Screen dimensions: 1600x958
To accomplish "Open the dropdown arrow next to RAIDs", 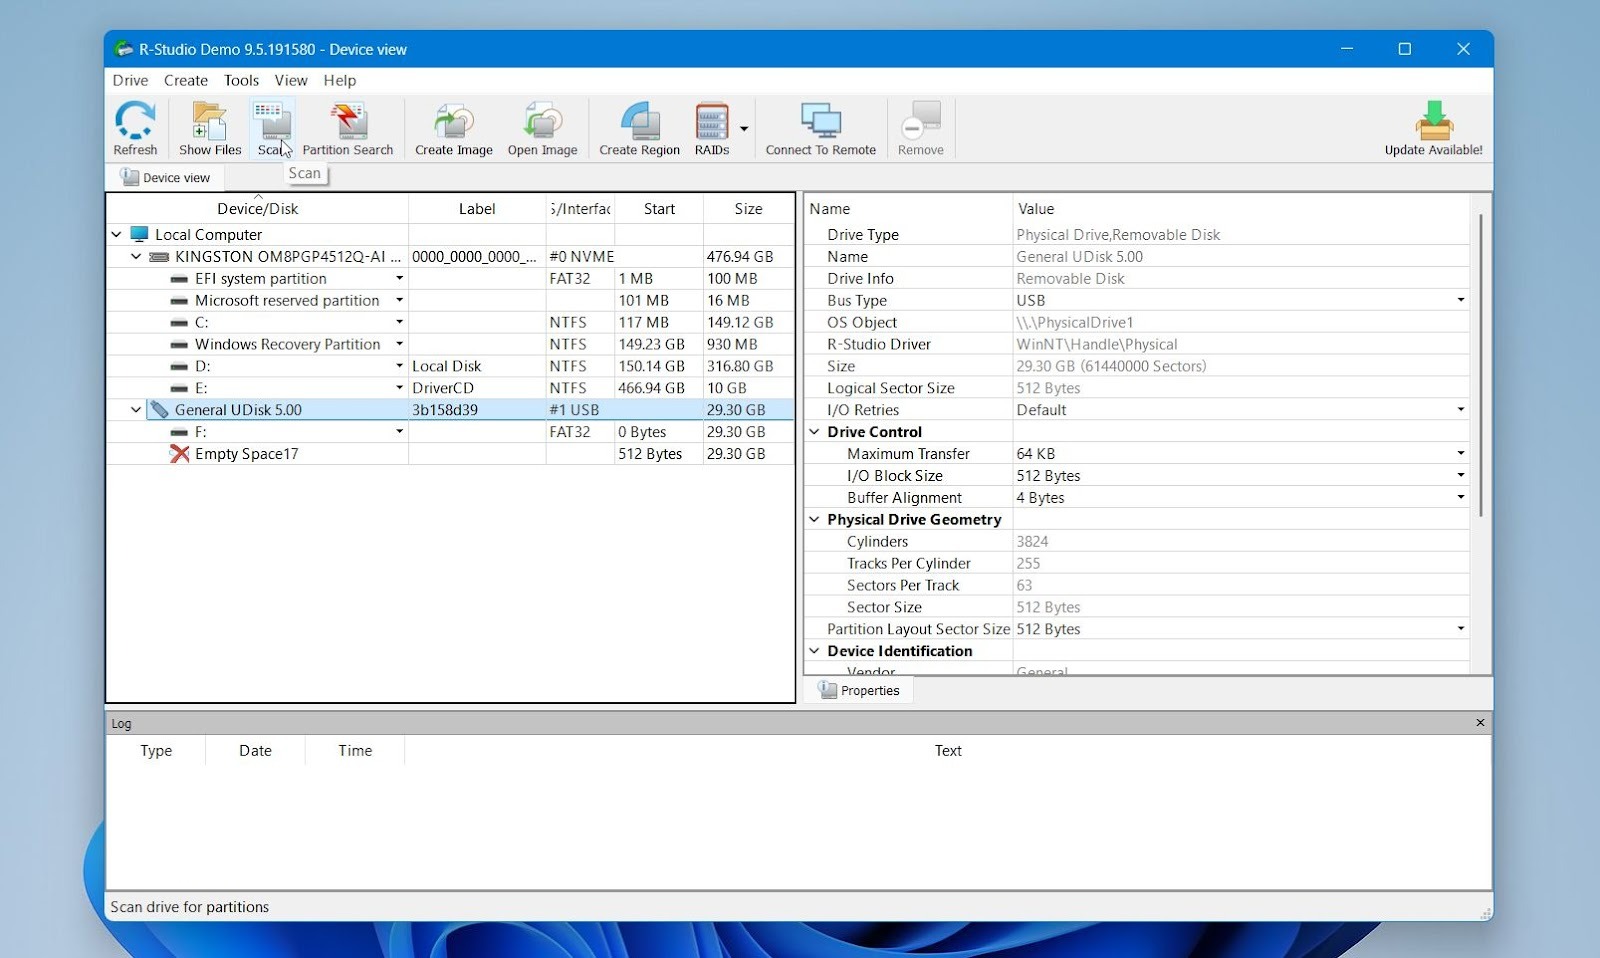I will point(744,130).
